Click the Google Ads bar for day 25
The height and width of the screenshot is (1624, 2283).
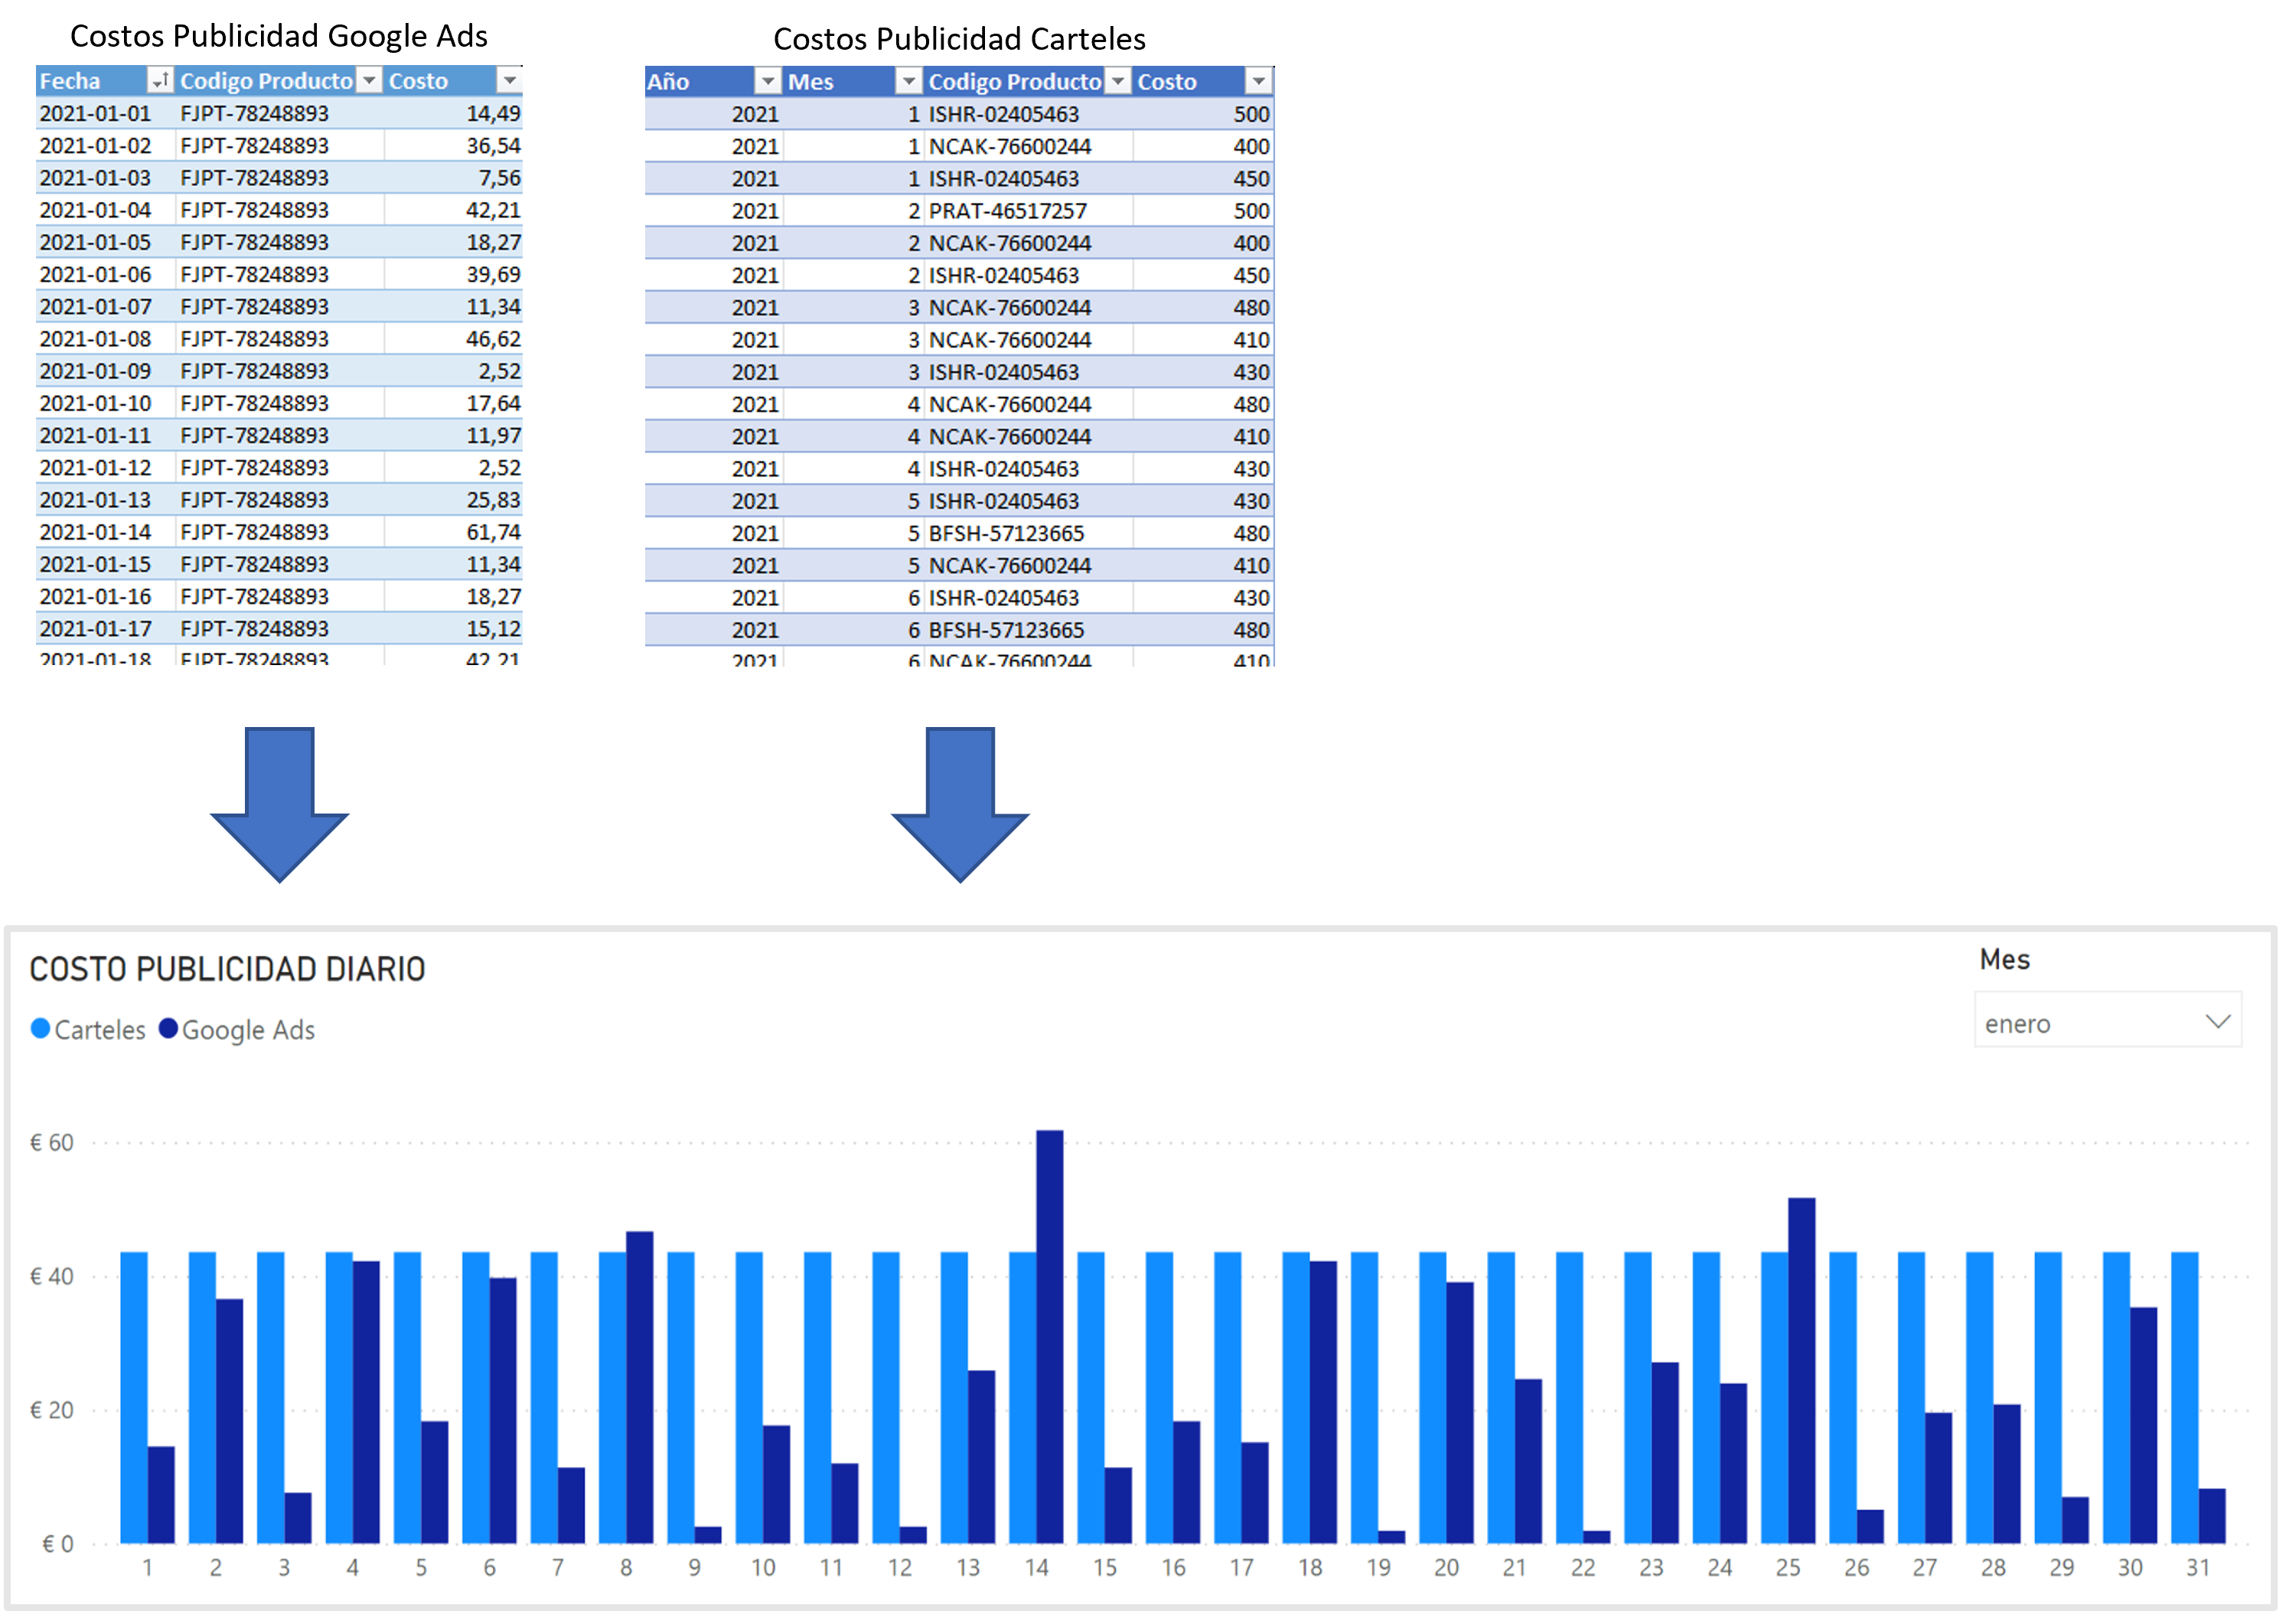[x=1801, y=1370]
